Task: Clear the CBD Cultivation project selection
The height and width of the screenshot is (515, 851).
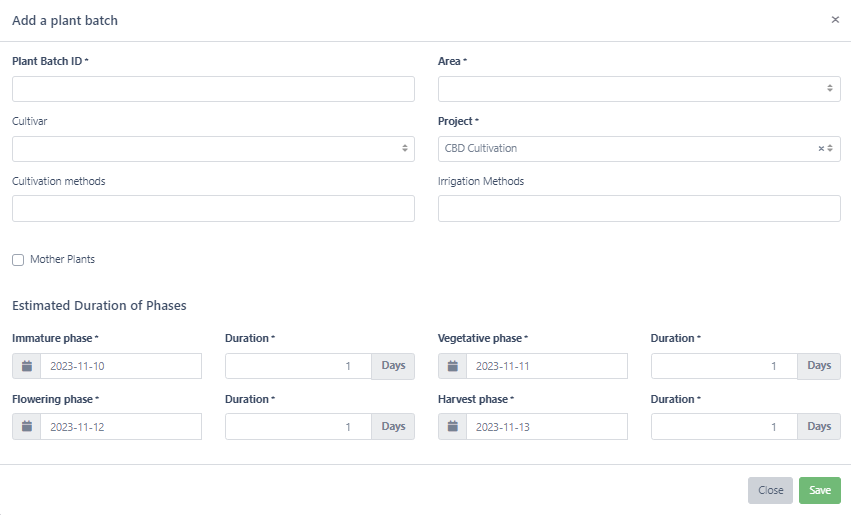Action: 820,149
